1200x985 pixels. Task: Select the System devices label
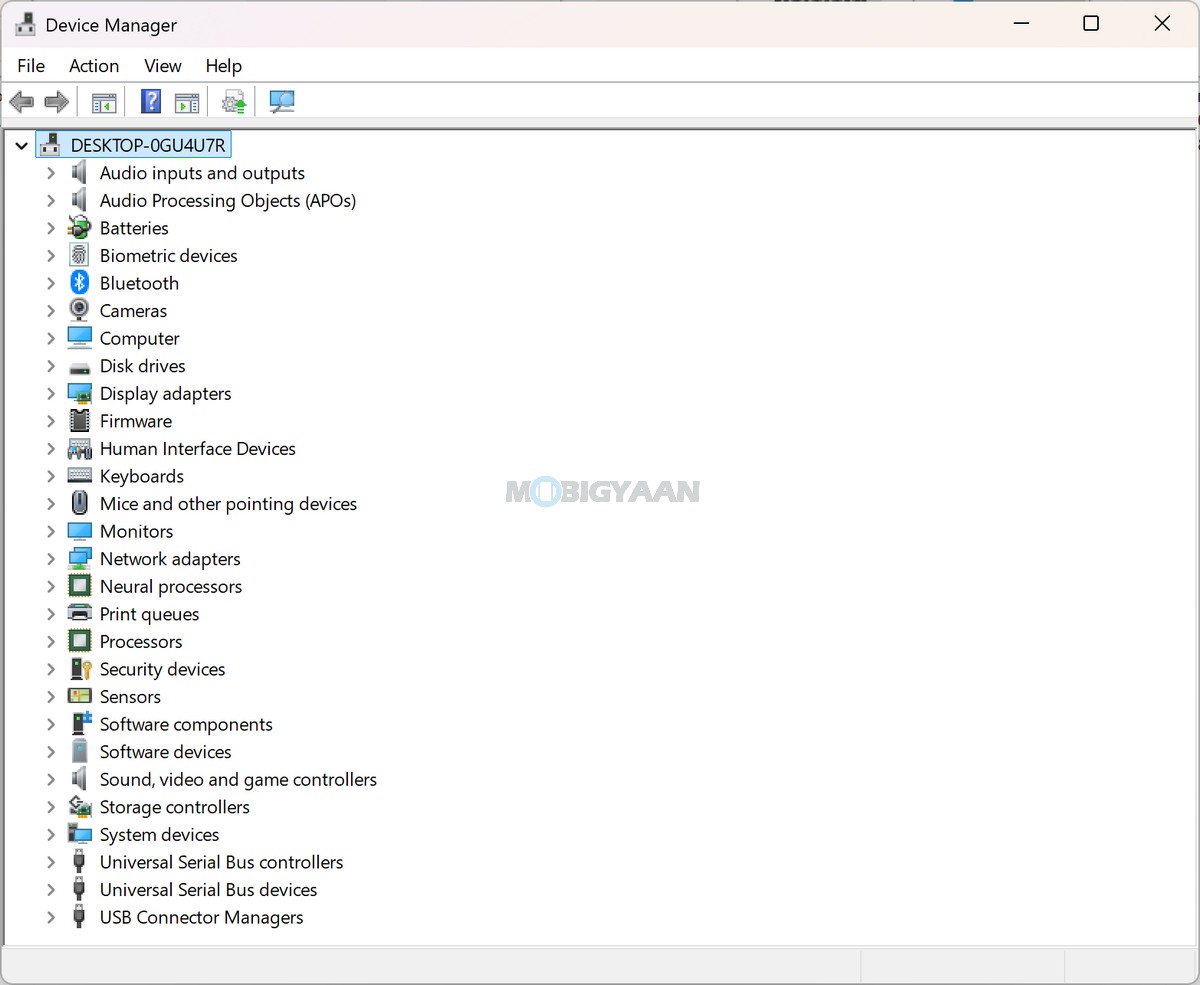[x=159, y=835]
